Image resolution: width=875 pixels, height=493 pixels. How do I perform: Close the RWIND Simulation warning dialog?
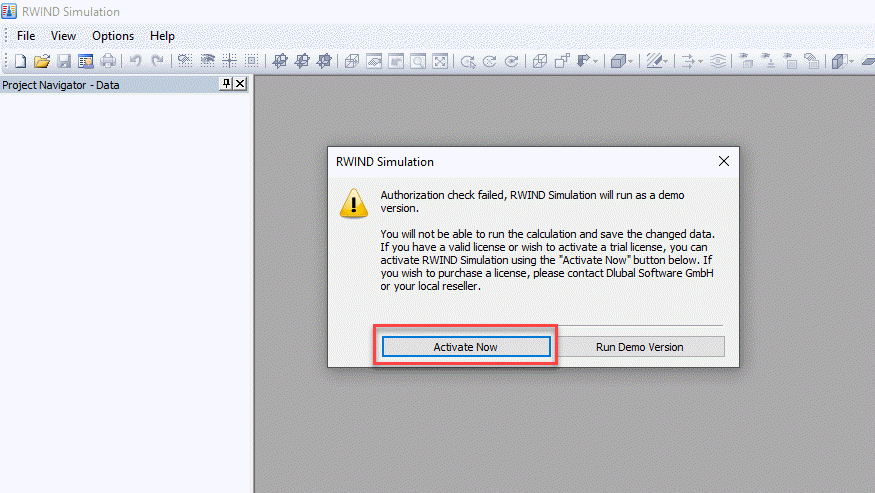724,161
